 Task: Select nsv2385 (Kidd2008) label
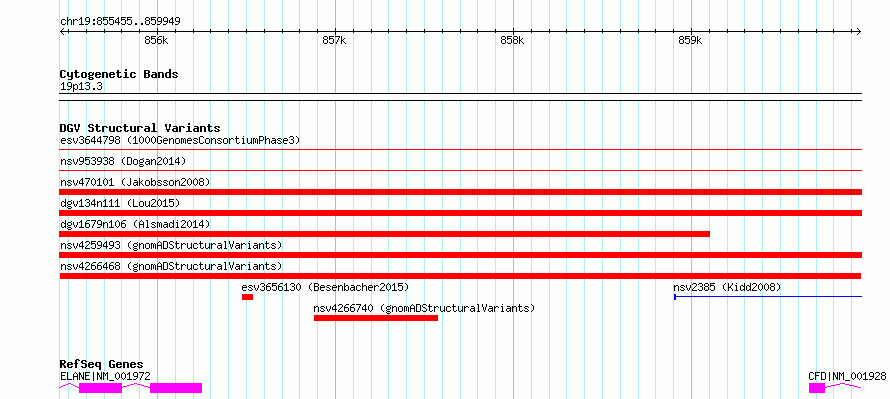point(727,287)
